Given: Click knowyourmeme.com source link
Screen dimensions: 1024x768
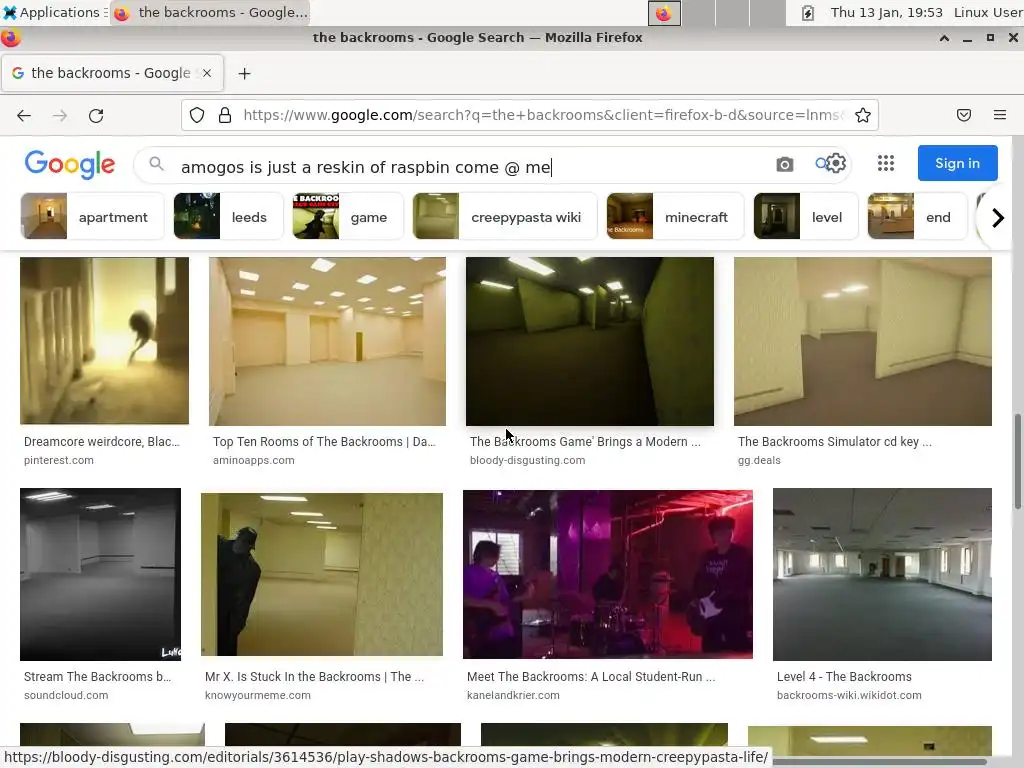Looking at the screenshot, I should (x=258, y=696).
